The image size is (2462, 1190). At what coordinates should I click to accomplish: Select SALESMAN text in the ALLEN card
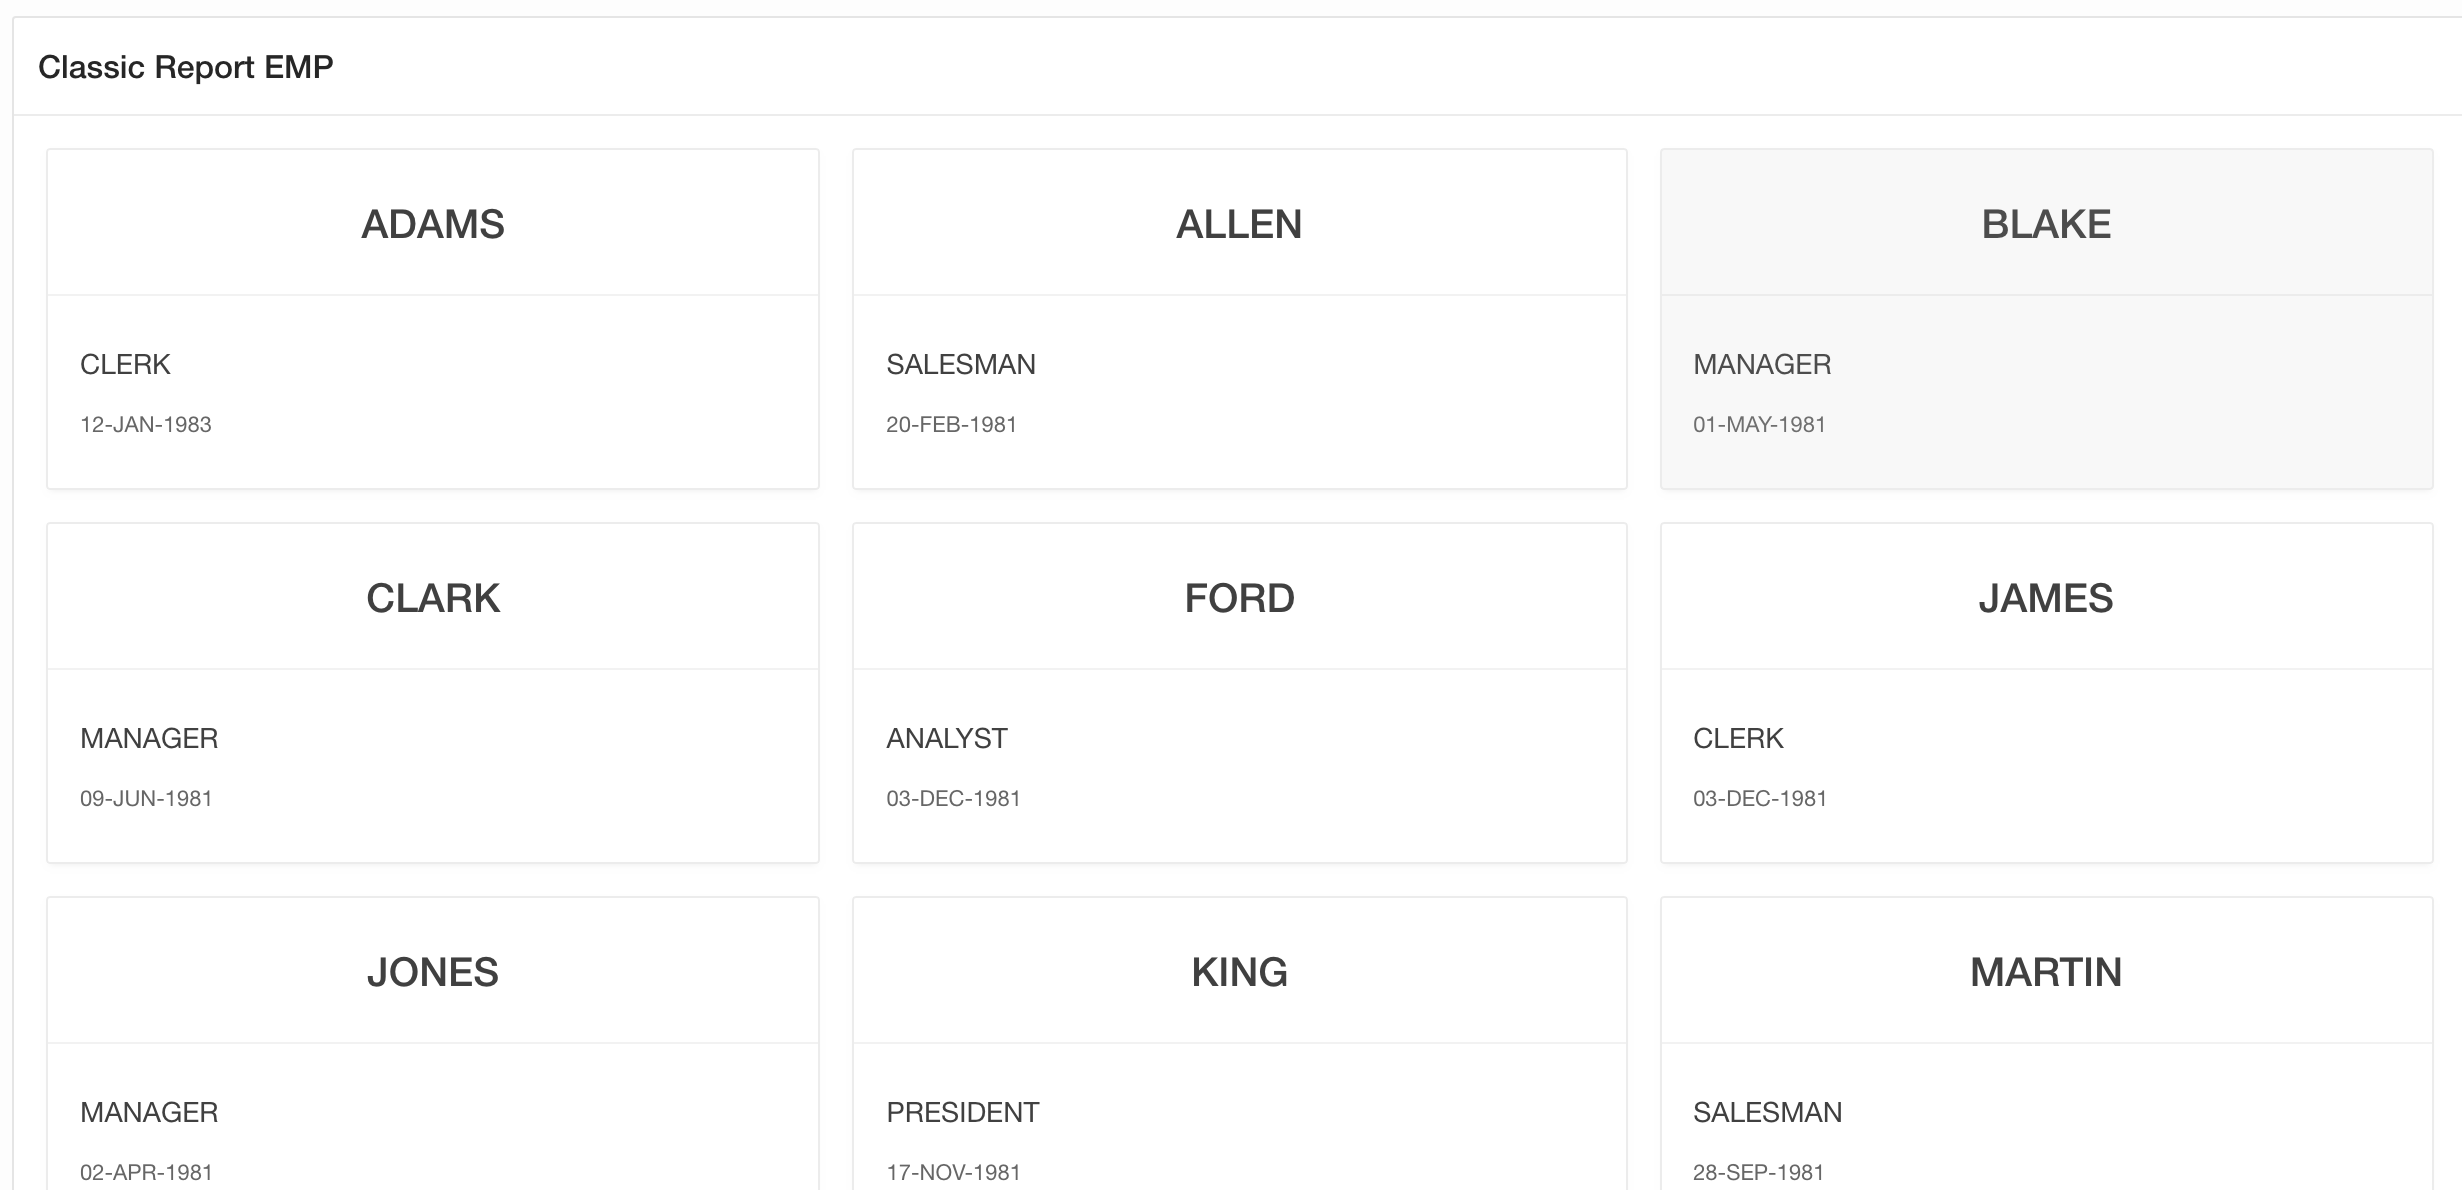coord(960,364)
